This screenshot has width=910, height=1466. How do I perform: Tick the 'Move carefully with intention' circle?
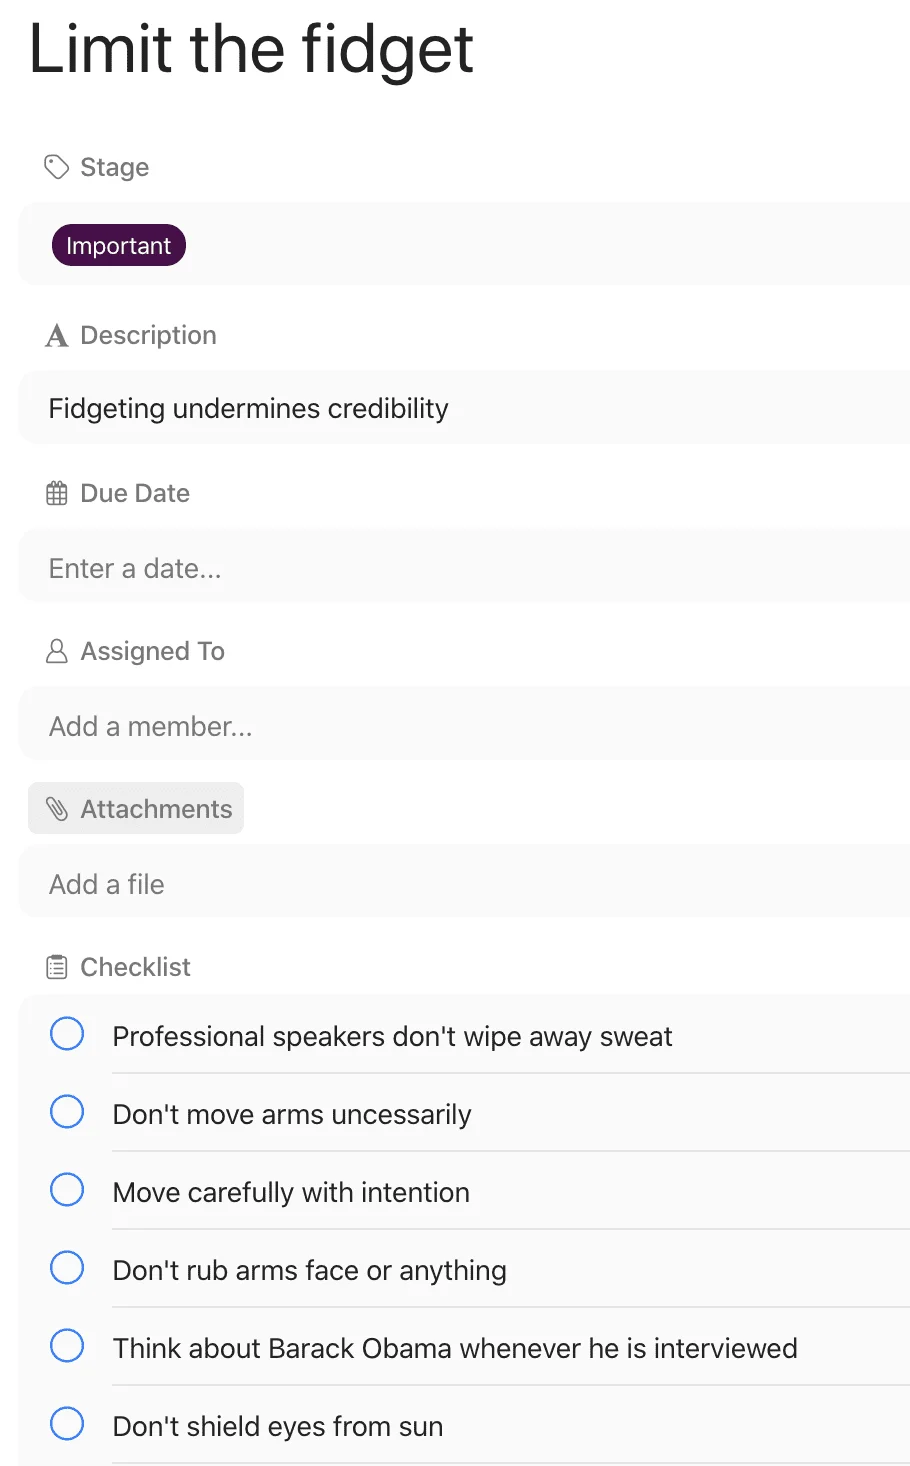pos(67,1190)
